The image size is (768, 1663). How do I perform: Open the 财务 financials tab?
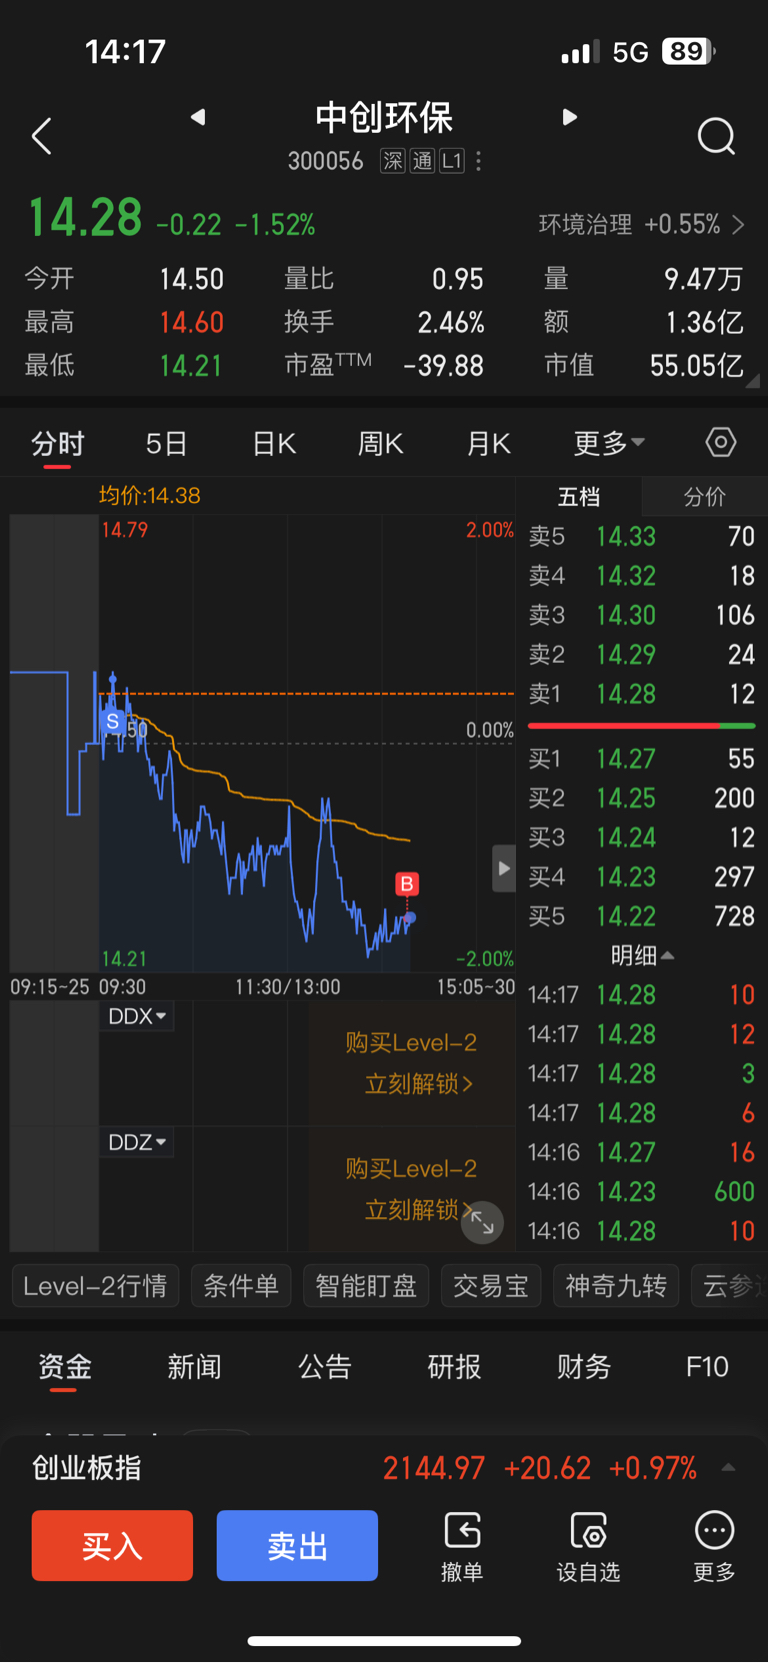coord(584,1367)
